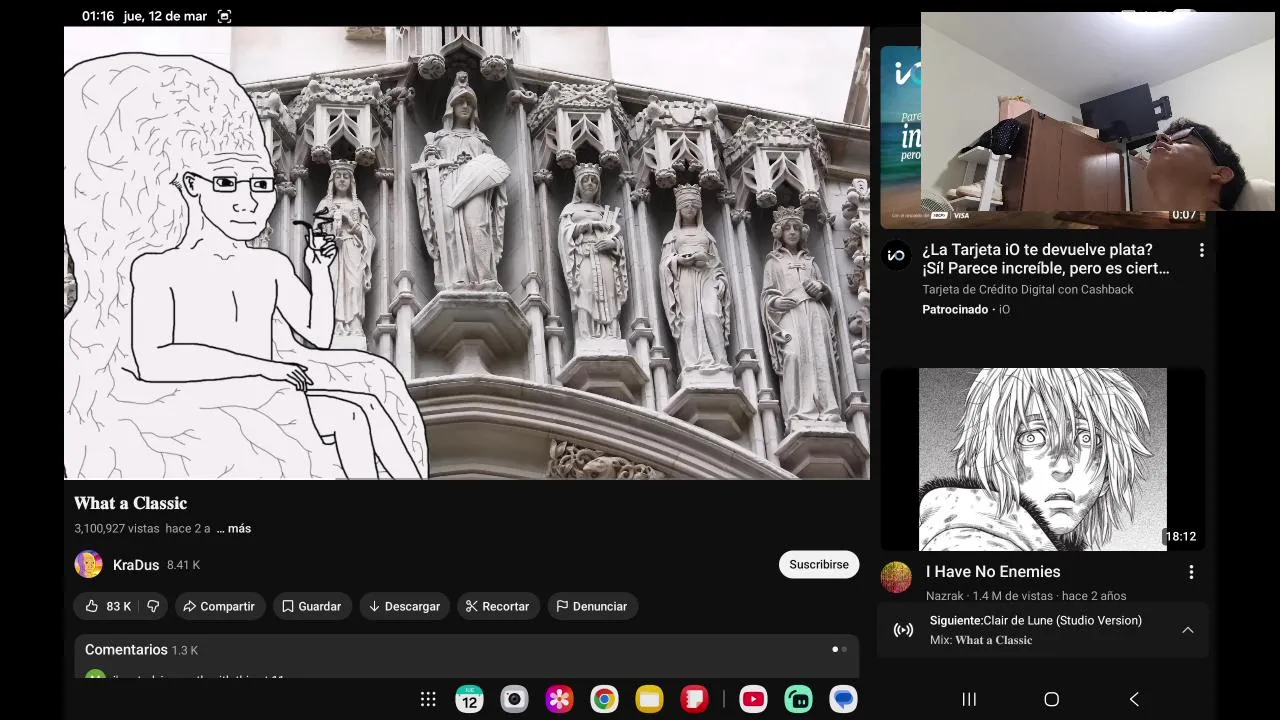Screen dimensions: 1280x720
Task: Click the 1.3 K comments count
Action: [185, 650]
